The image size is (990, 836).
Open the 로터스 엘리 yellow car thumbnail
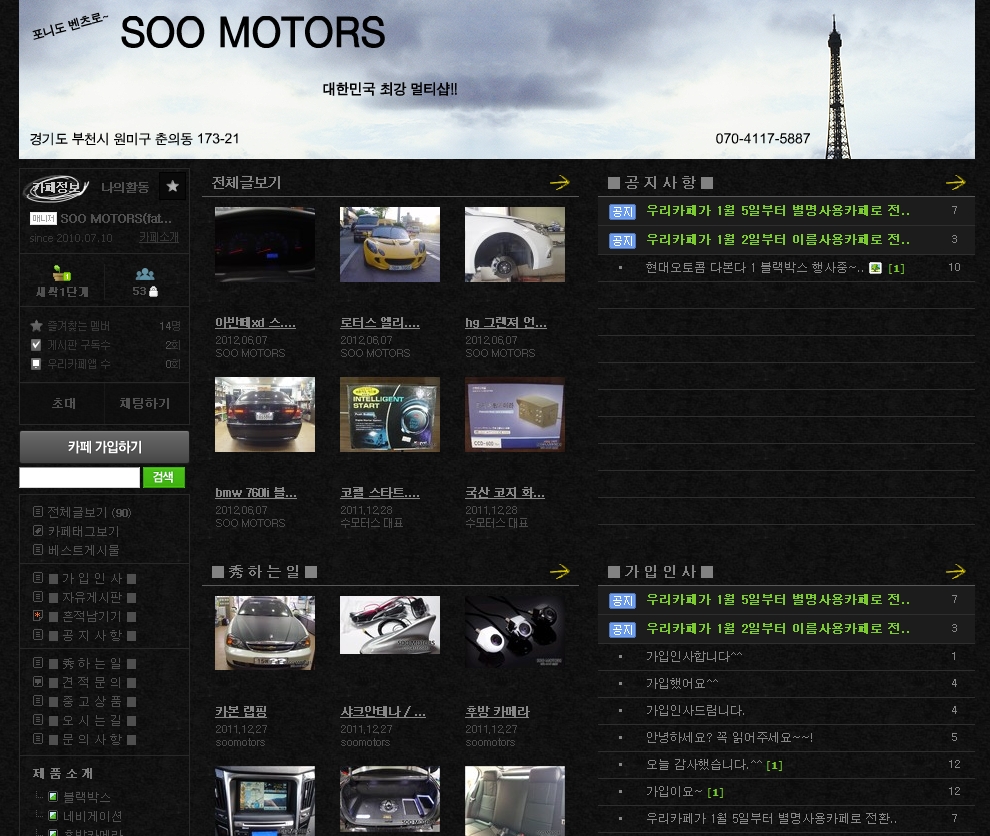tap(390, 245)
